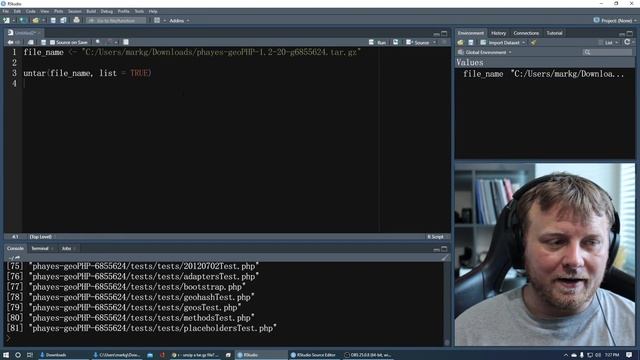Save current document with main toolbar disk
Viewport: 640px width, 360px height.
pos(53,20)
